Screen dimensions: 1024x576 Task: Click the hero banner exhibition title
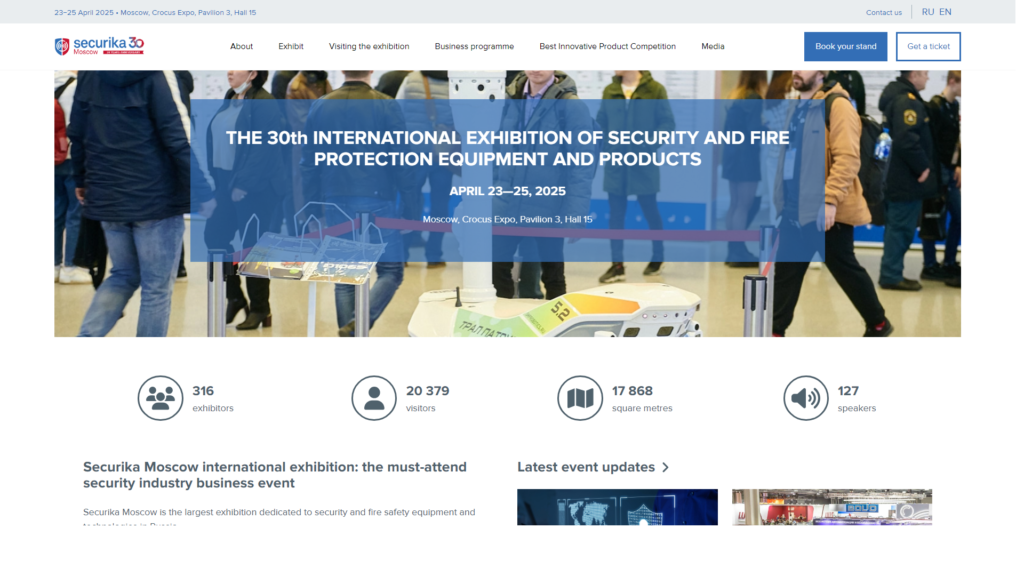coord(507,148)
